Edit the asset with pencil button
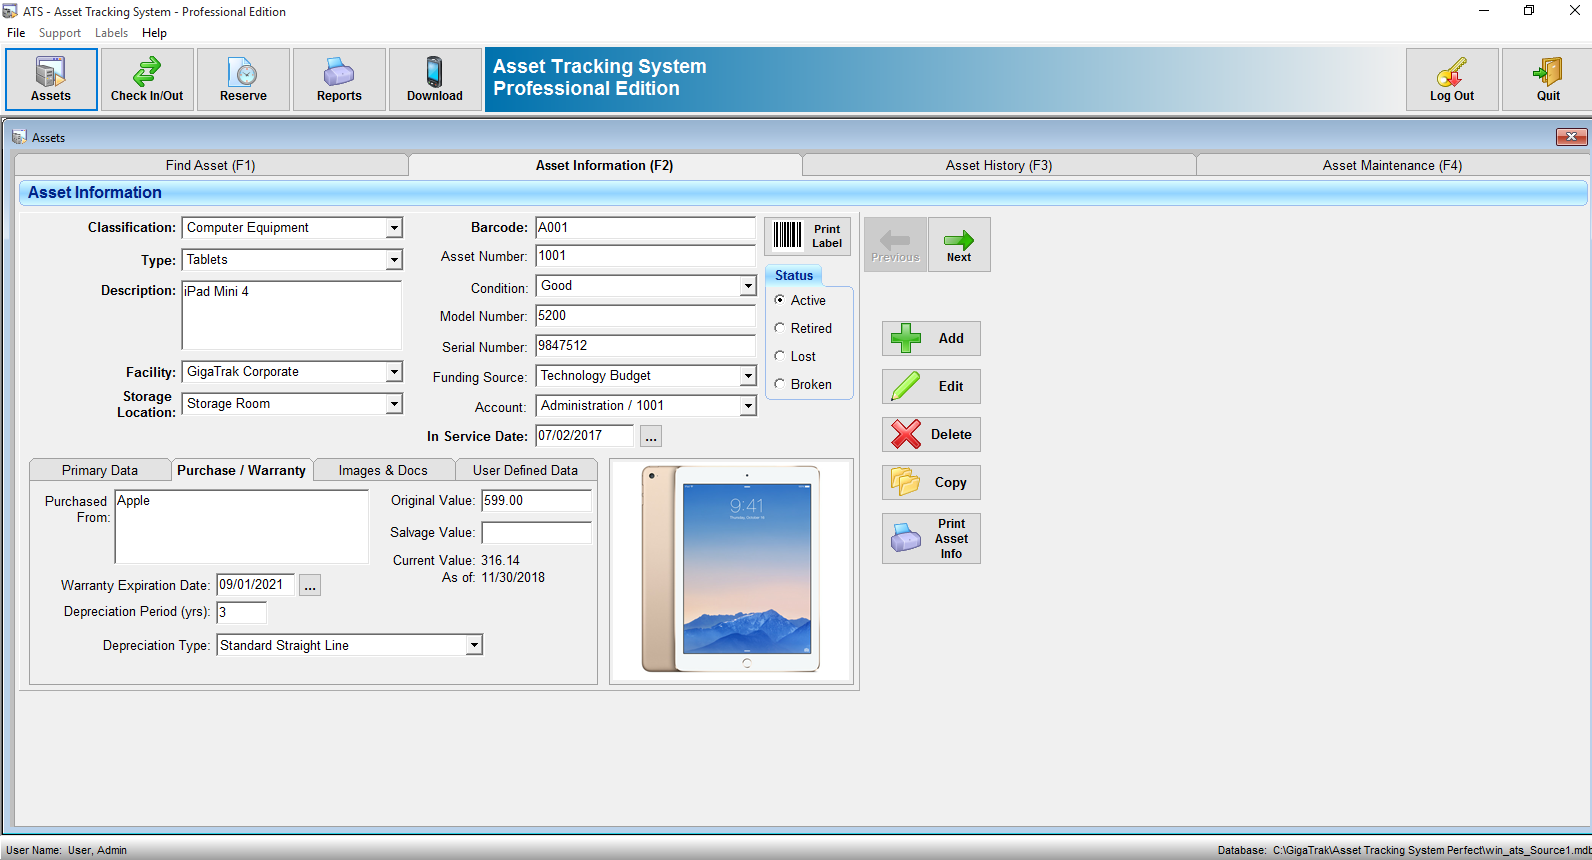 [x=931, y=386]
